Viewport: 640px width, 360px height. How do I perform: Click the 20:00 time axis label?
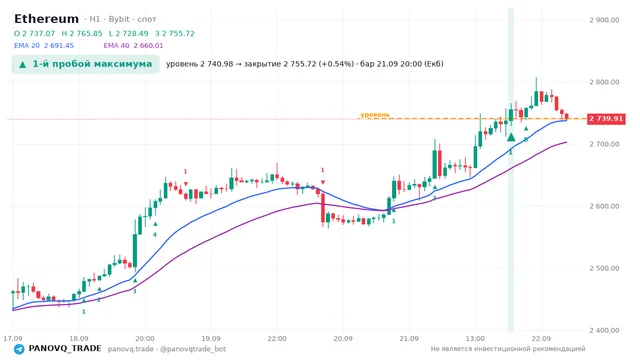(x=145, y=338)
